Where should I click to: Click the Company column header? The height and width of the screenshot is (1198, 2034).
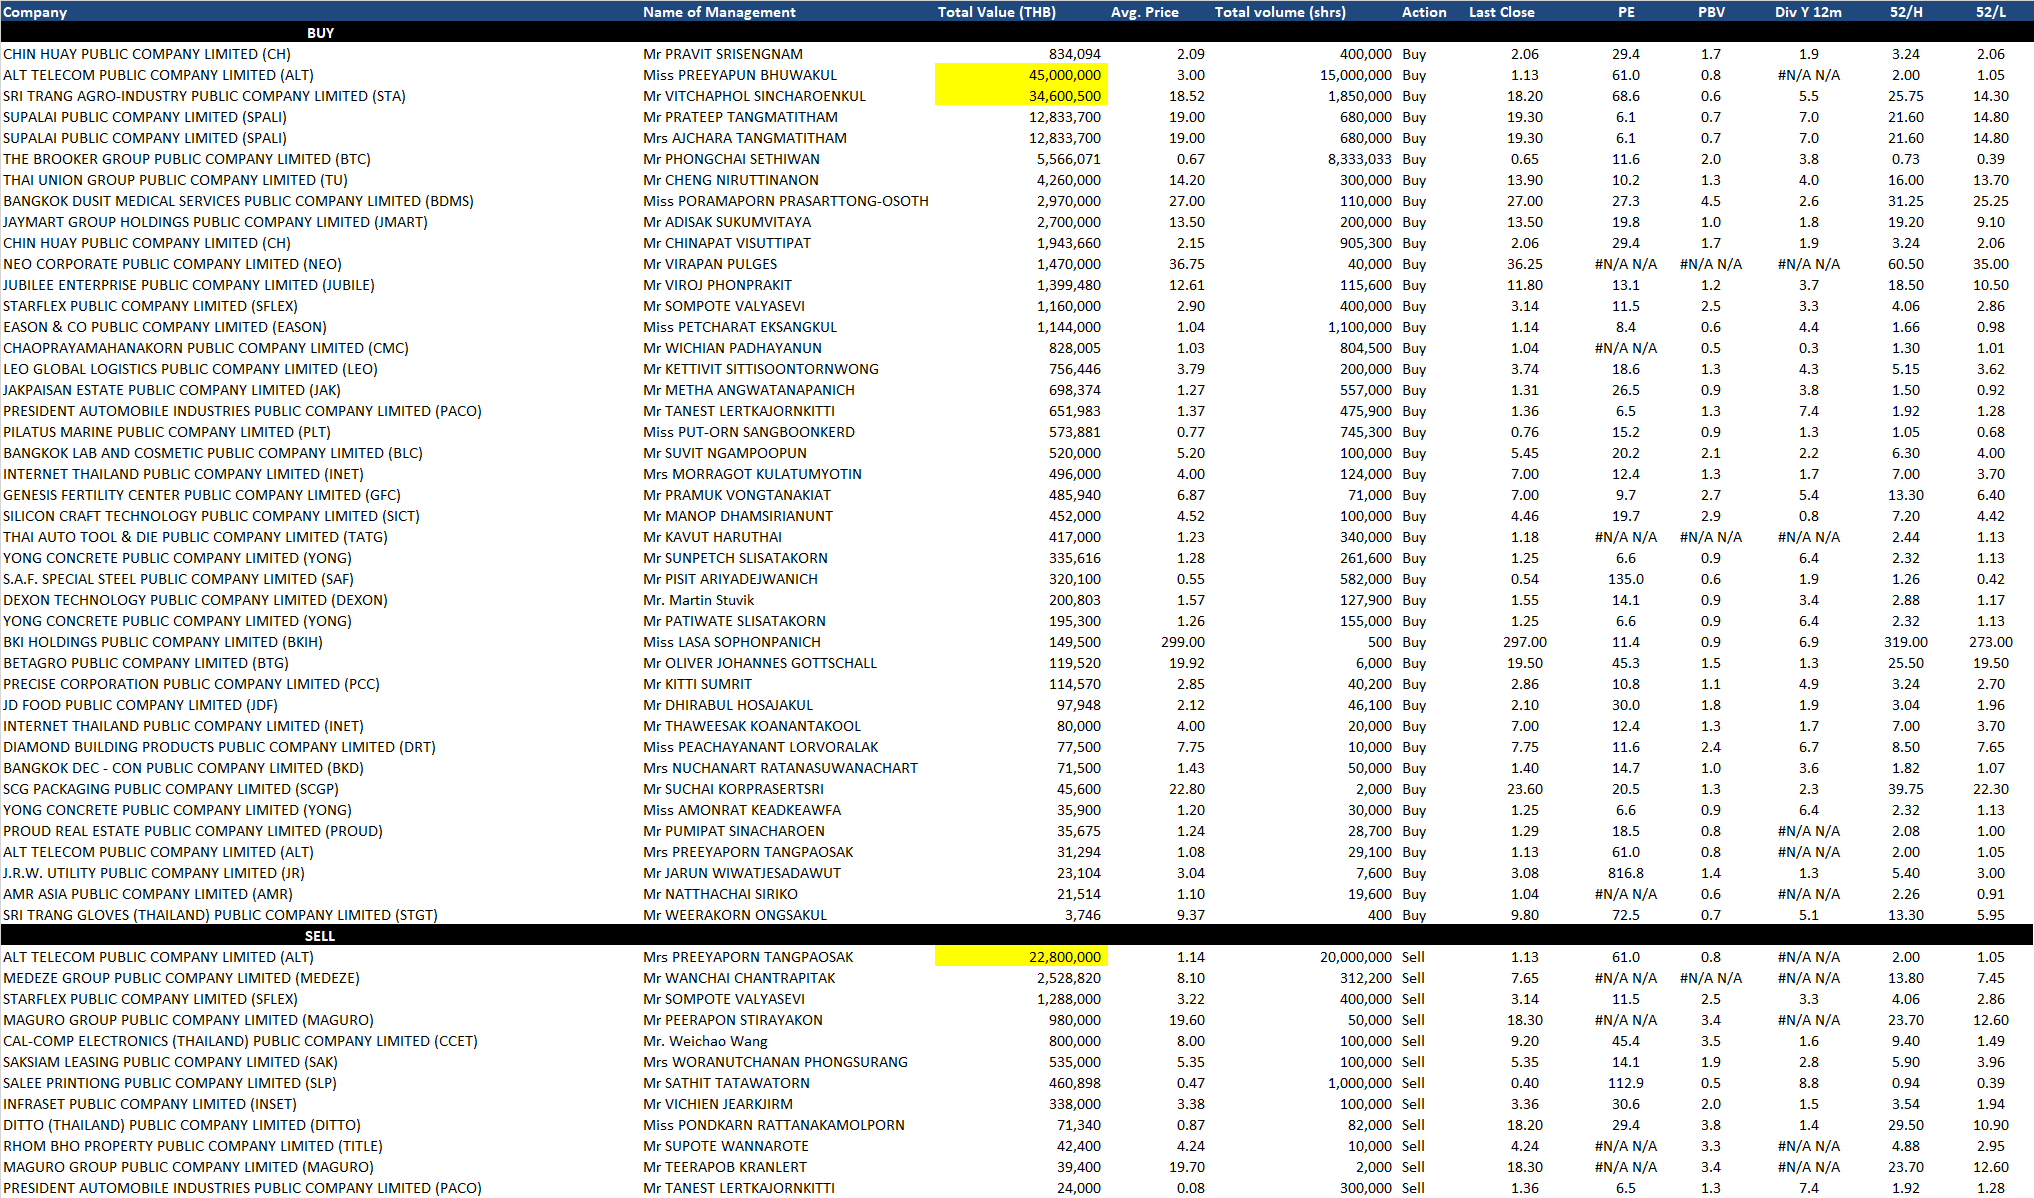click(x=36, y=12)
